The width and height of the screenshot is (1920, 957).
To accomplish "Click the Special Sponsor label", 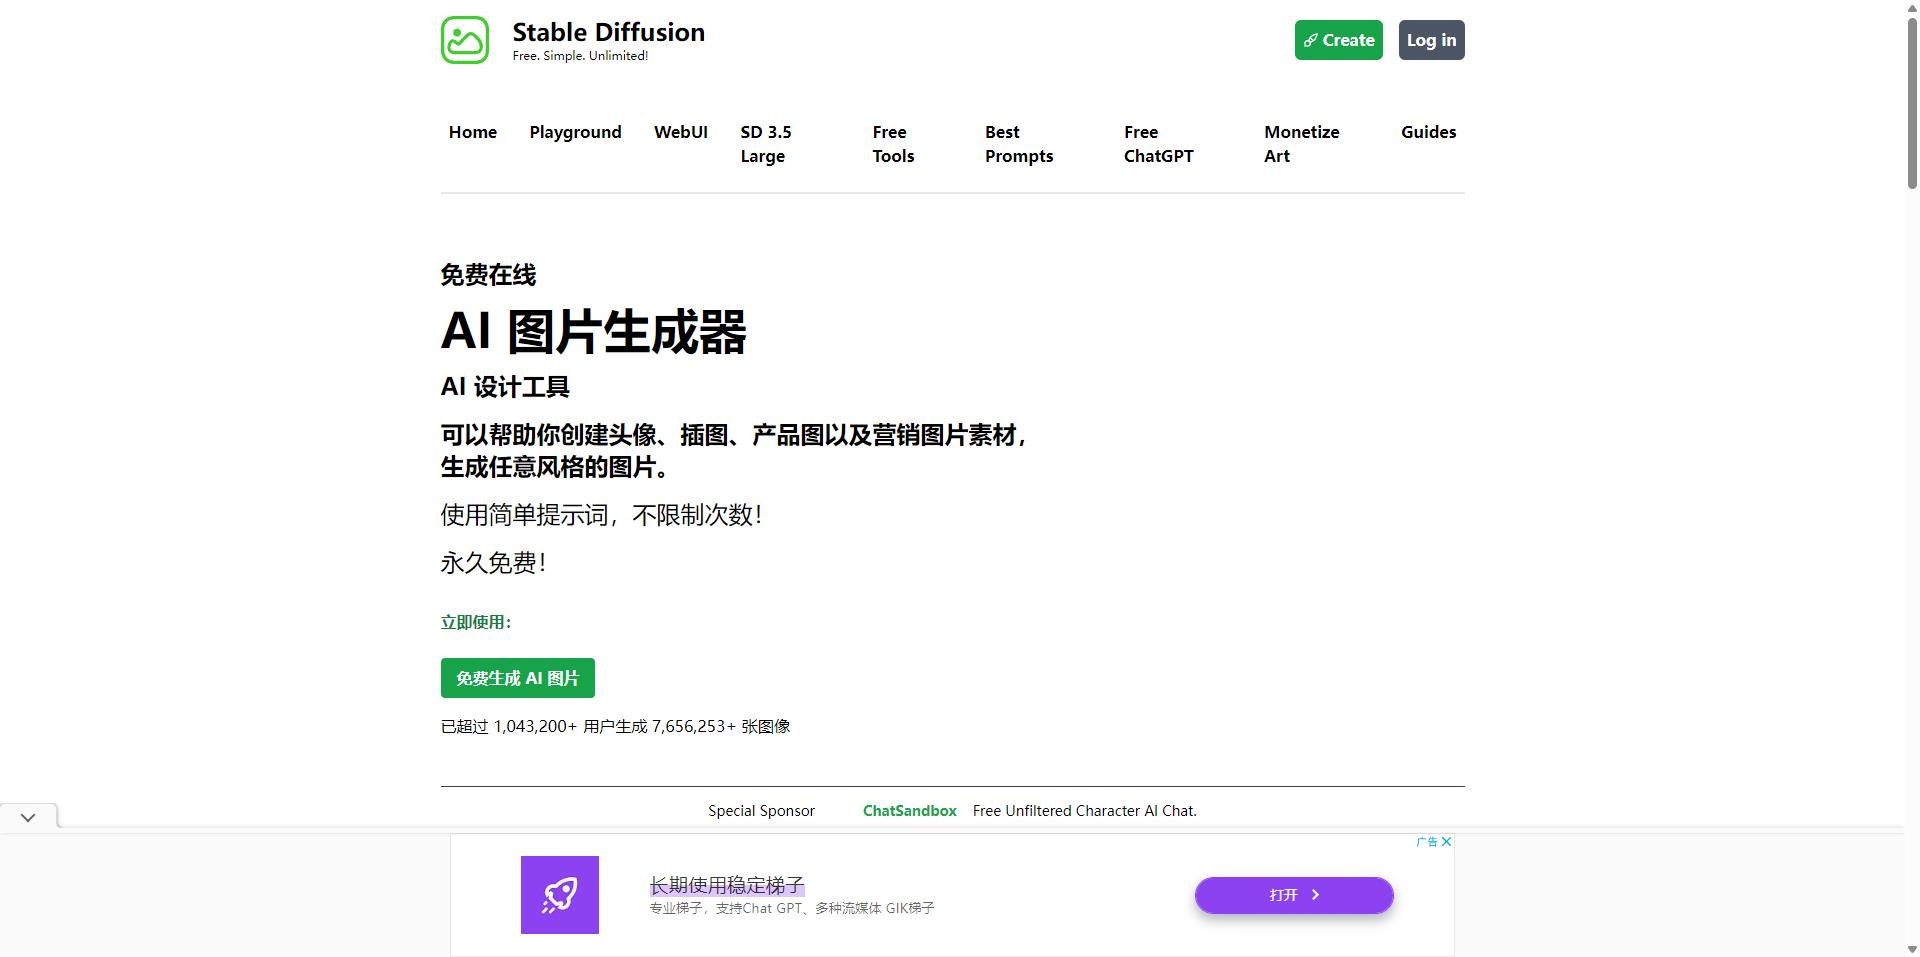I will 761,811.
